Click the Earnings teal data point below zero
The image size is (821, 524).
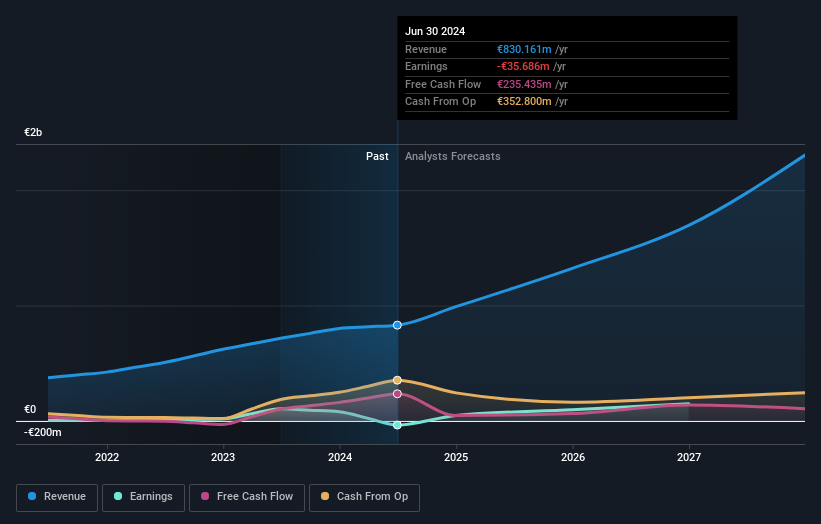pos(397,425)
